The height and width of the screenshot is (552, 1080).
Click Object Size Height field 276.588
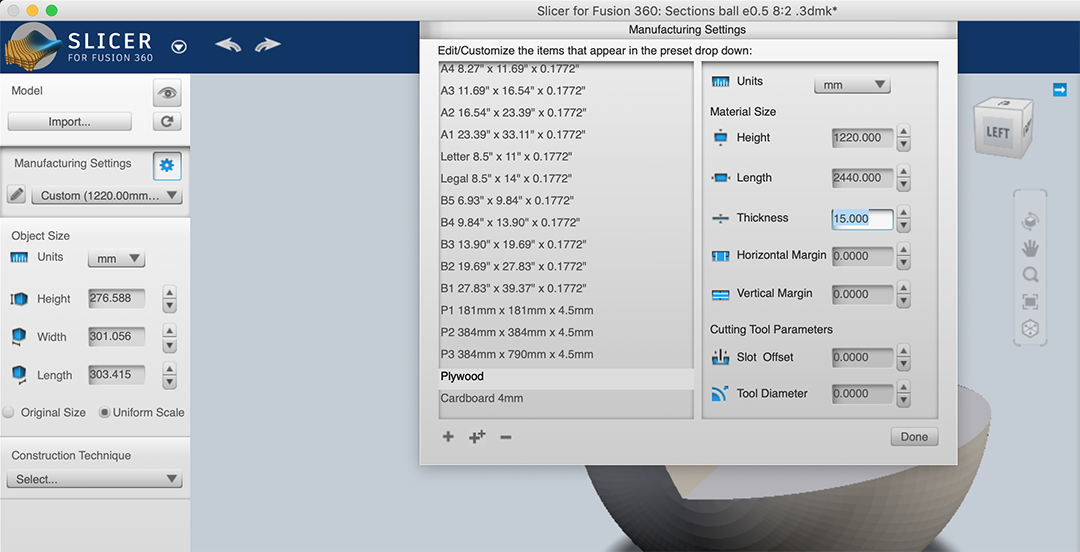pyautogui.click(x=116, y=298)
